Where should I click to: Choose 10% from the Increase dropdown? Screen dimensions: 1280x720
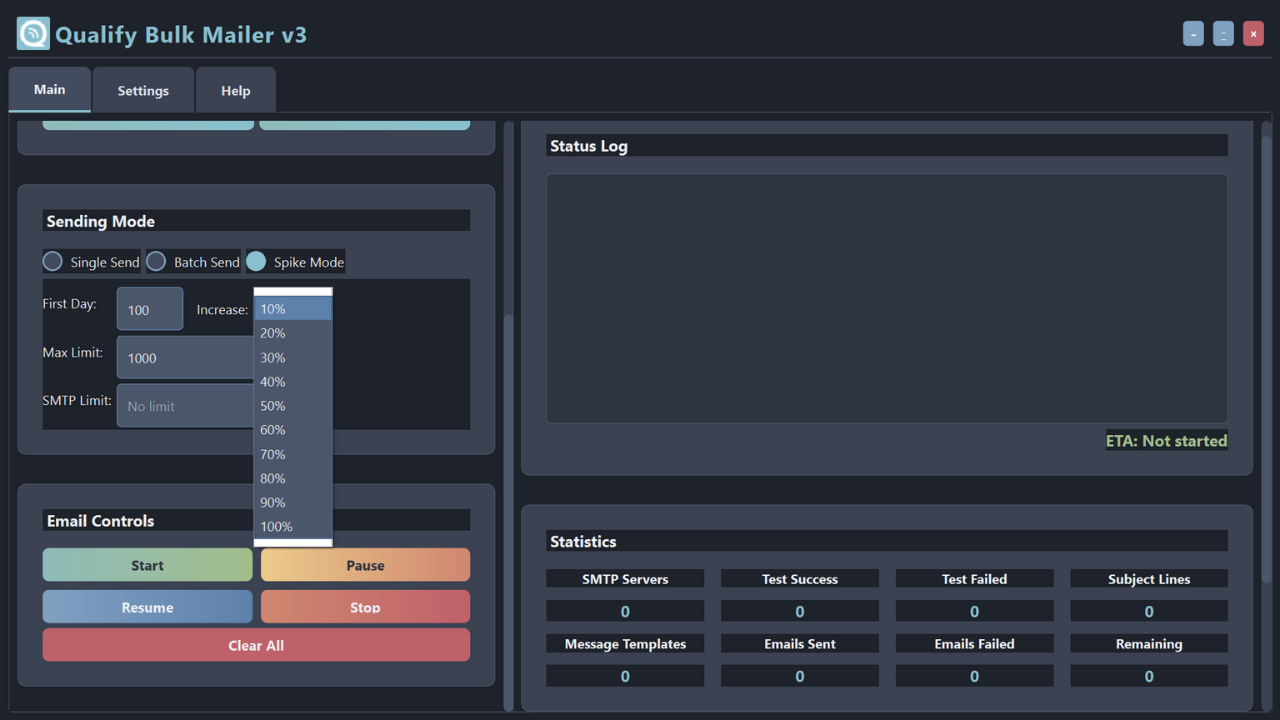(x=292, y=309)
